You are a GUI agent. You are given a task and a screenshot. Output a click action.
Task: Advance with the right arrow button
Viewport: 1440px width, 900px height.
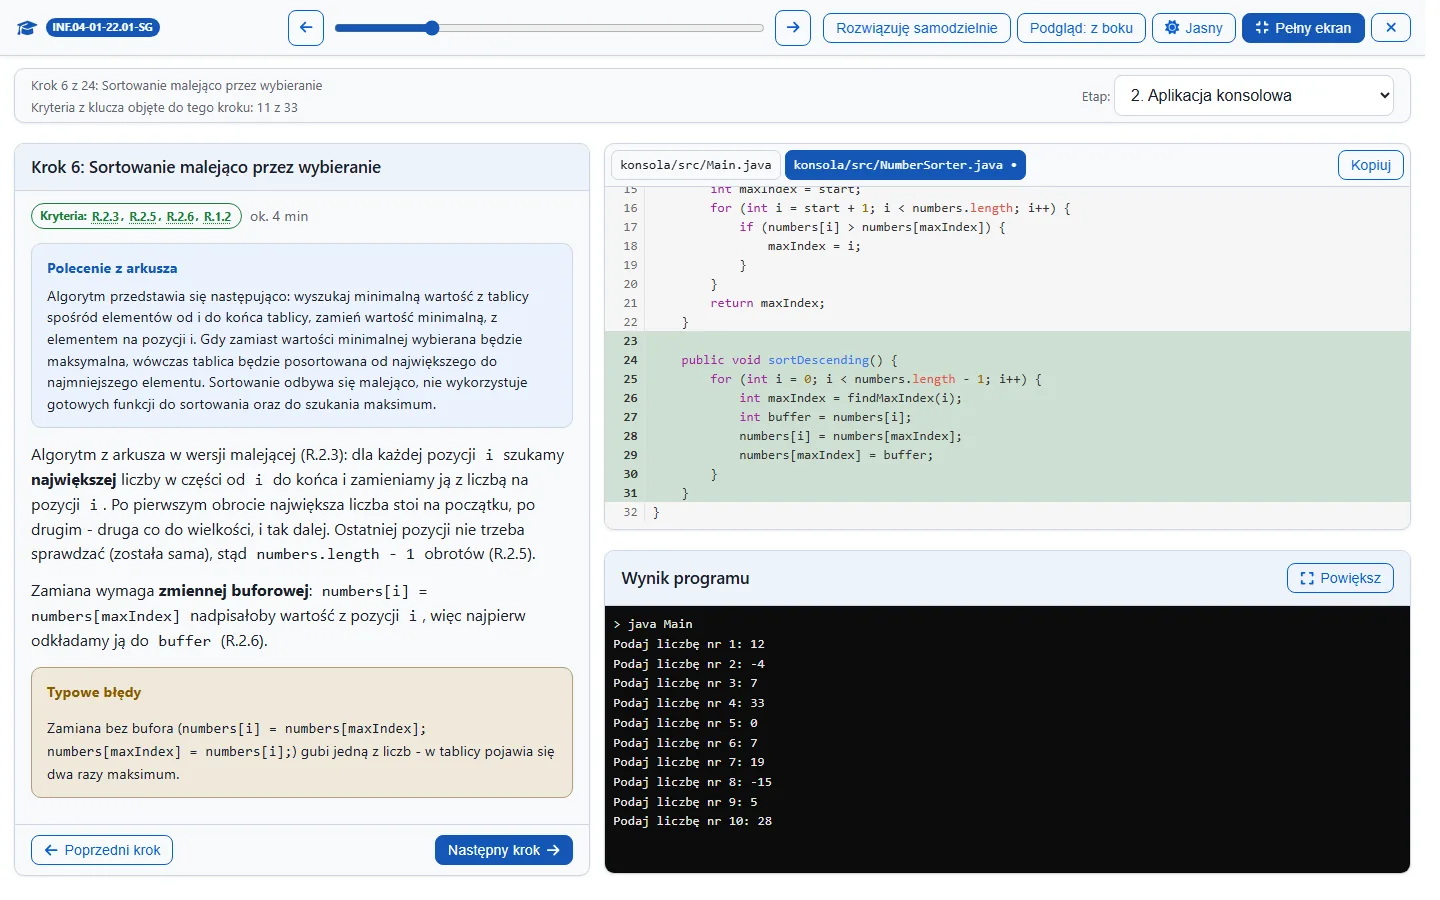(x=793, y=28)
